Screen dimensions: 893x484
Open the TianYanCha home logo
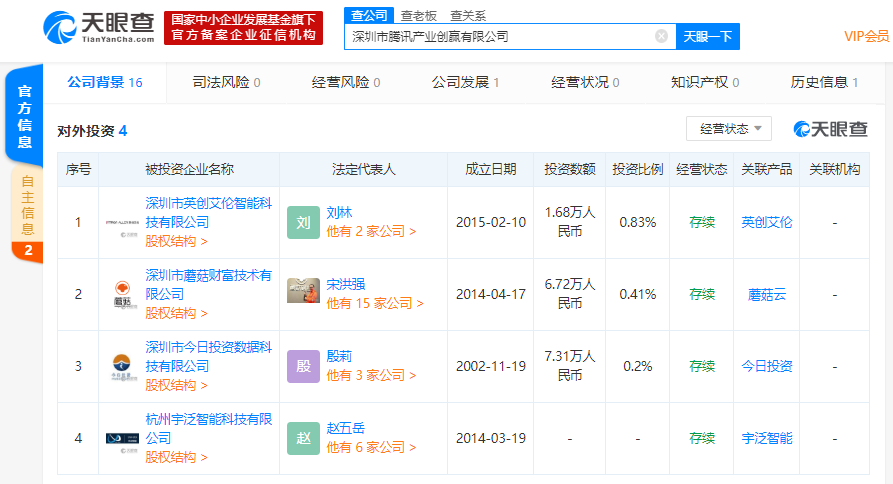[x=99, y=27]
